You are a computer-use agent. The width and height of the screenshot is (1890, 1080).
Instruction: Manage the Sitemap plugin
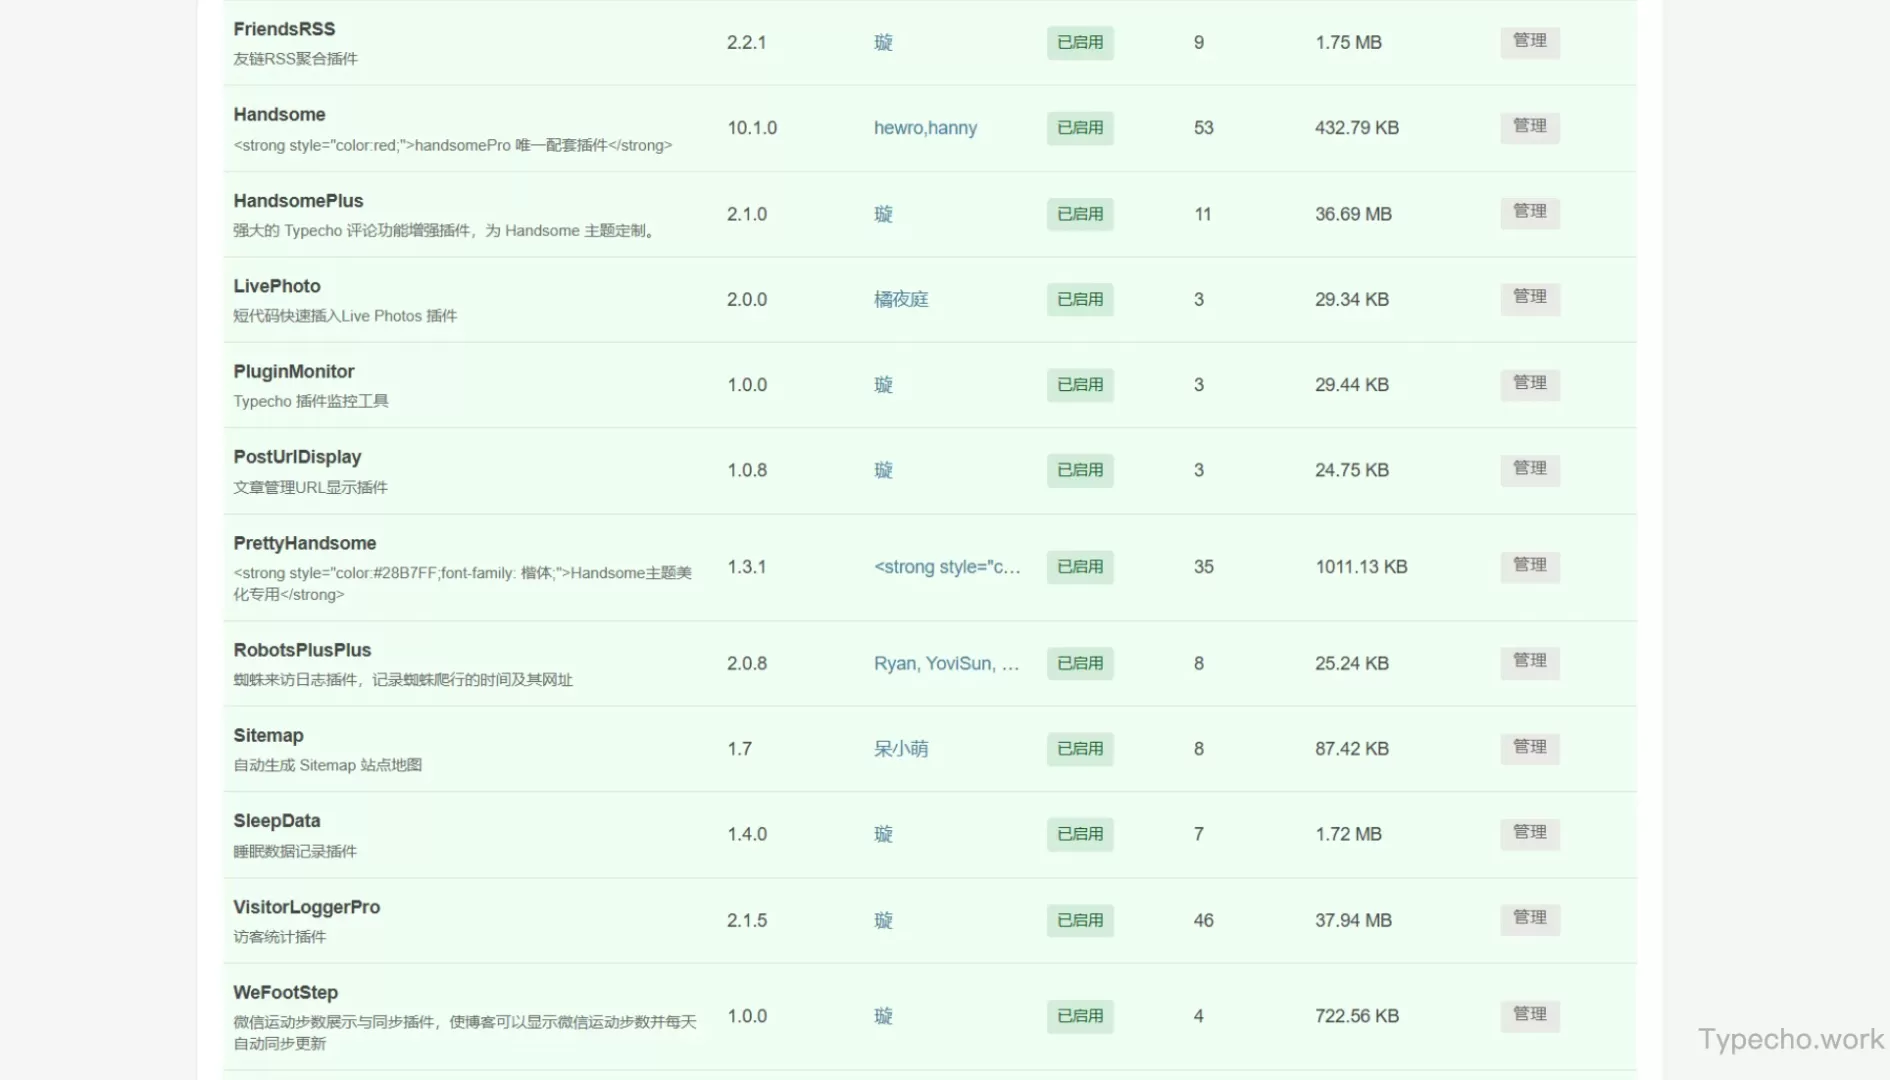click(x=1529, y=748)
